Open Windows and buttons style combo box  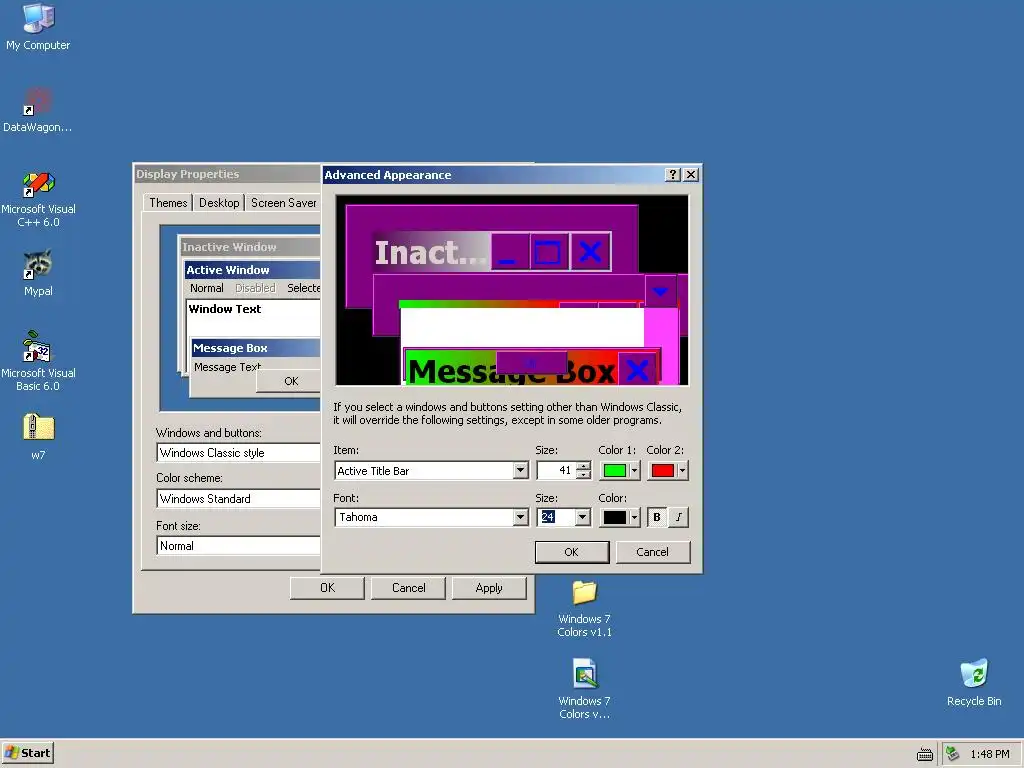[238, 453]
